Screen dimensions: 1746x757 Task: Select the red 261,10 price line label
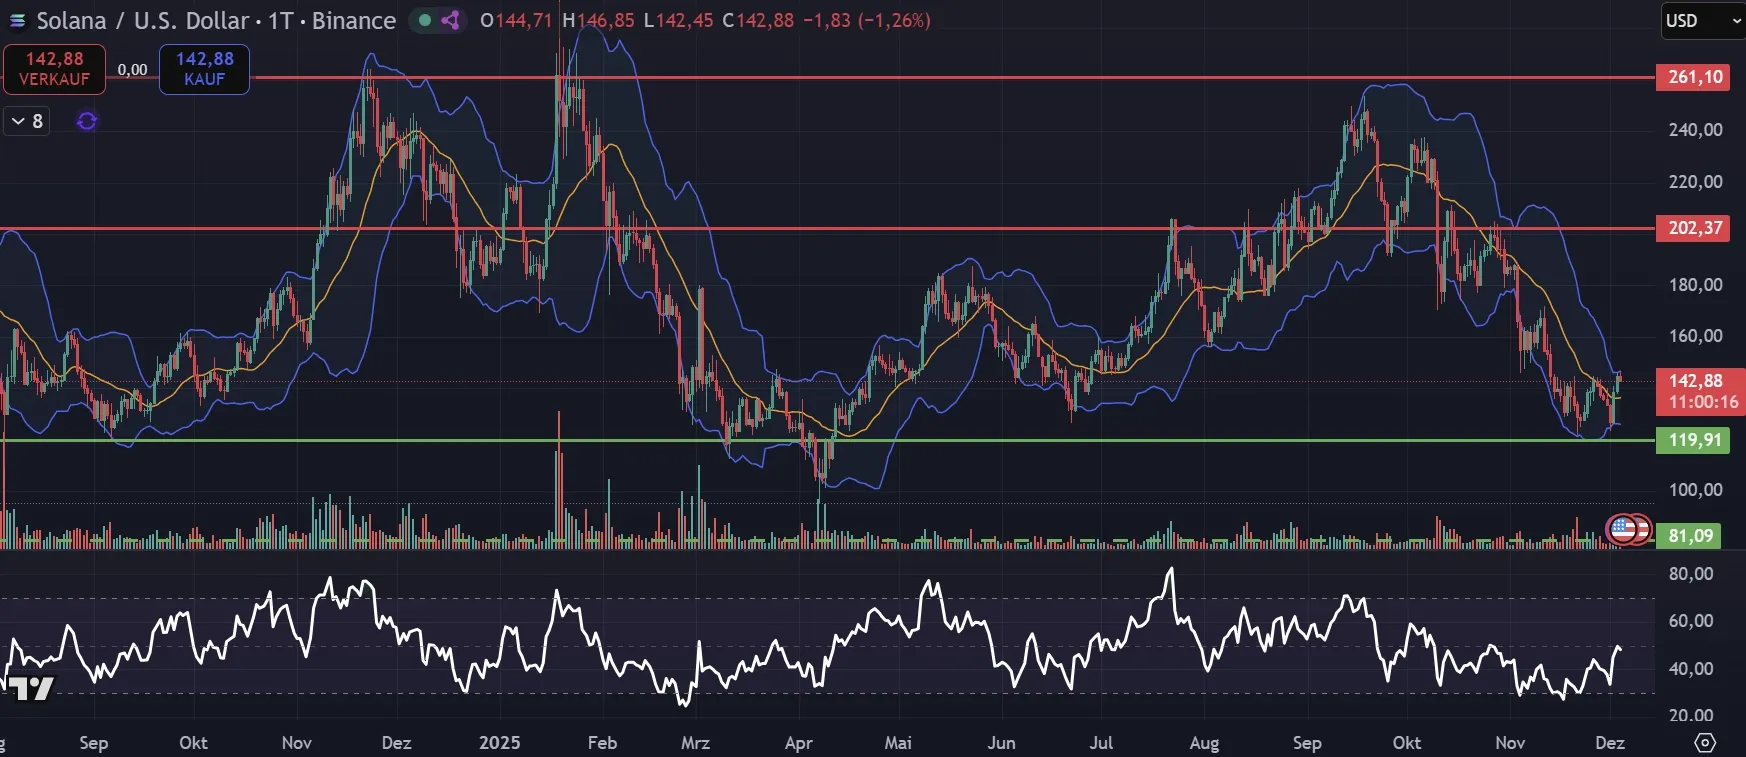coord(1695,77)
